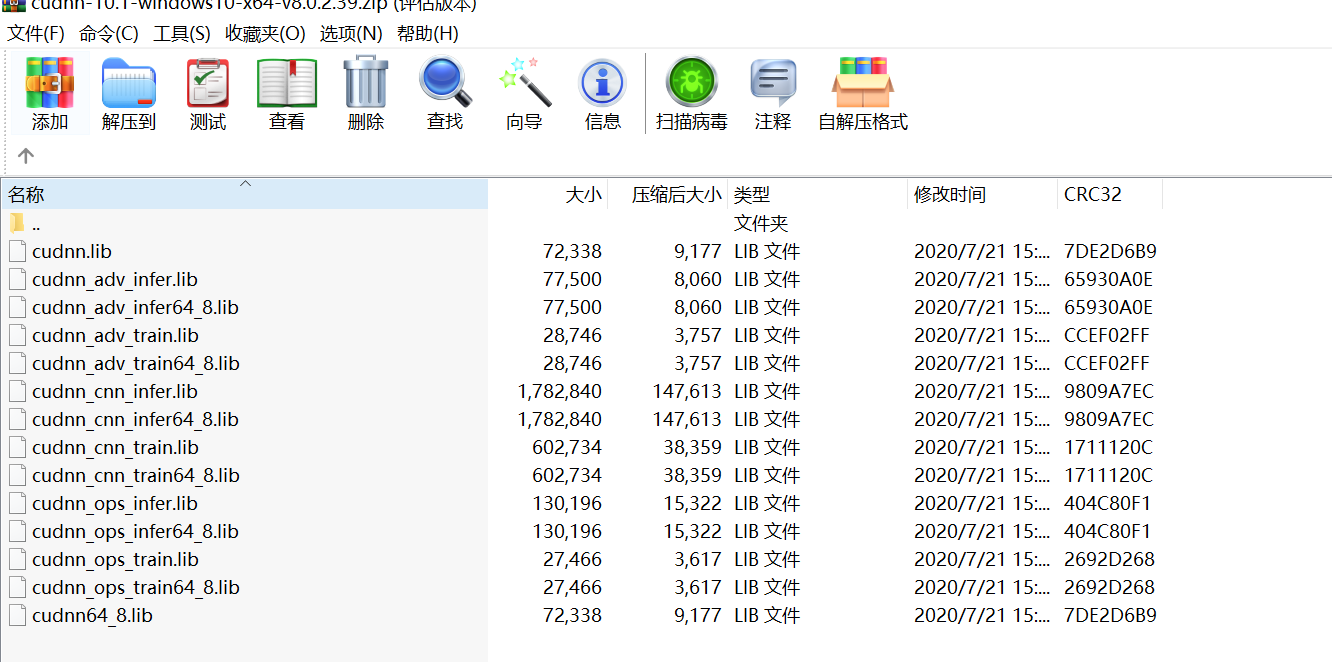Launch the Wizard (向导) wand icon
Viewport: 1332px width, 662px height.
click(525, 82)
